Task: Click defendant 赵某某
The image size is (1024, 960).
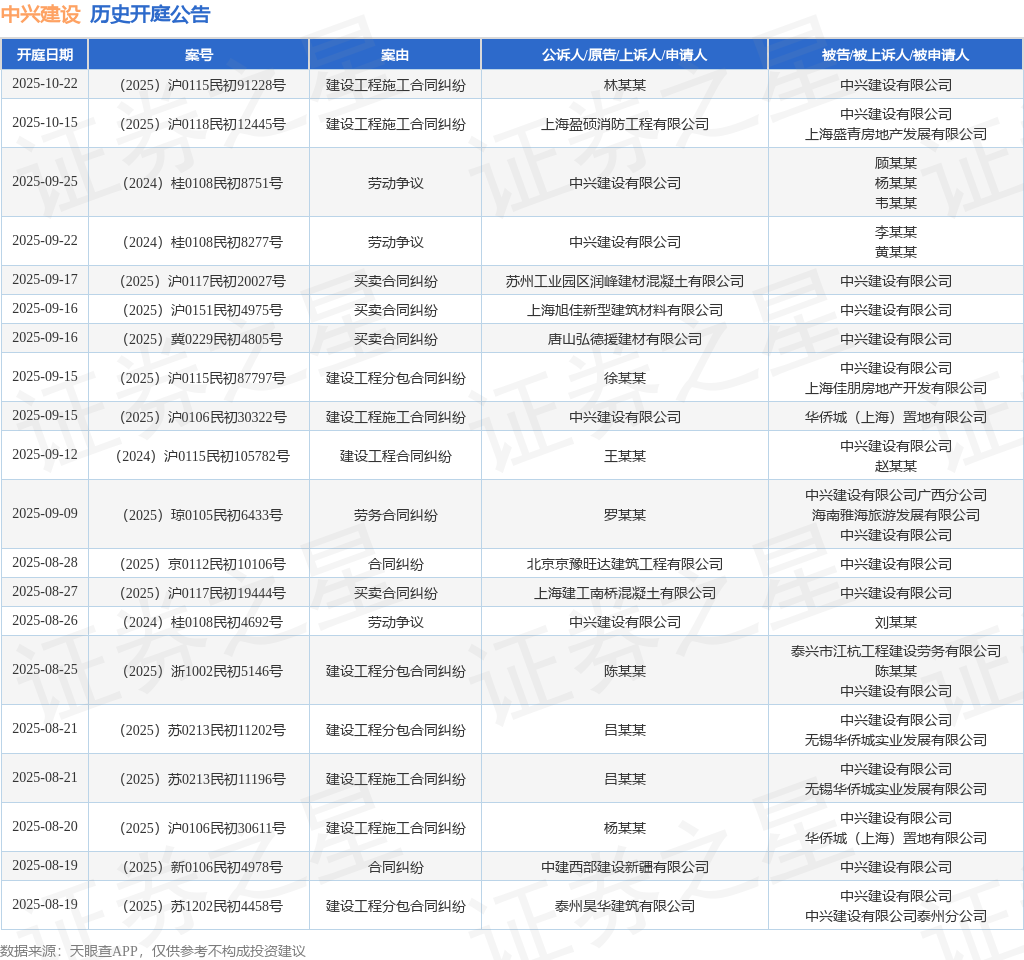Action: 895,466
